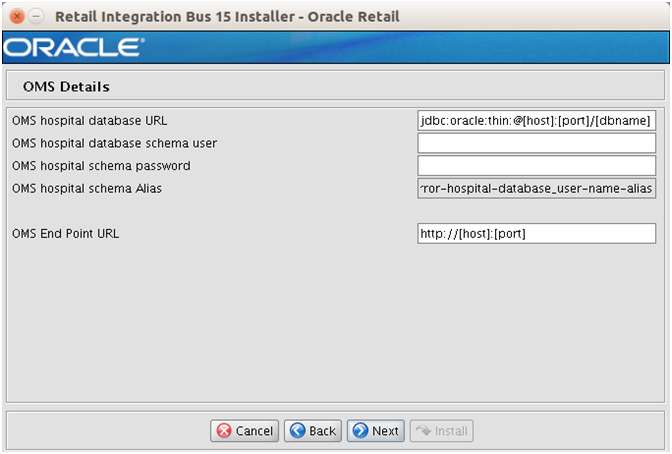Click the "OMS End Point URL" label
This screenshot has height=454, width=672.
tap(66, 234)
